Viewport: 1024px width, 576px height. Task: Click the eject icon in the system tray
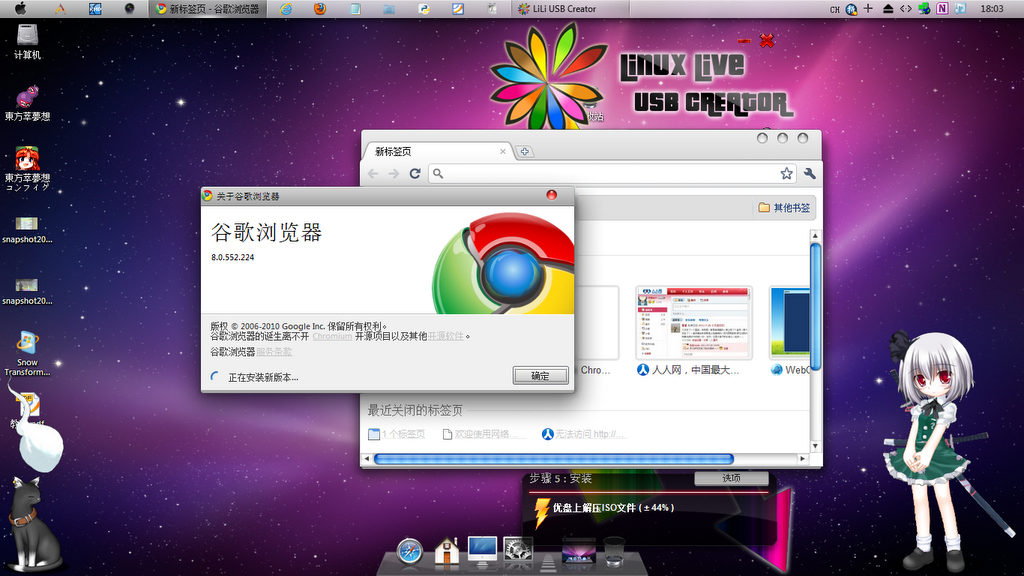pos(888,8)
